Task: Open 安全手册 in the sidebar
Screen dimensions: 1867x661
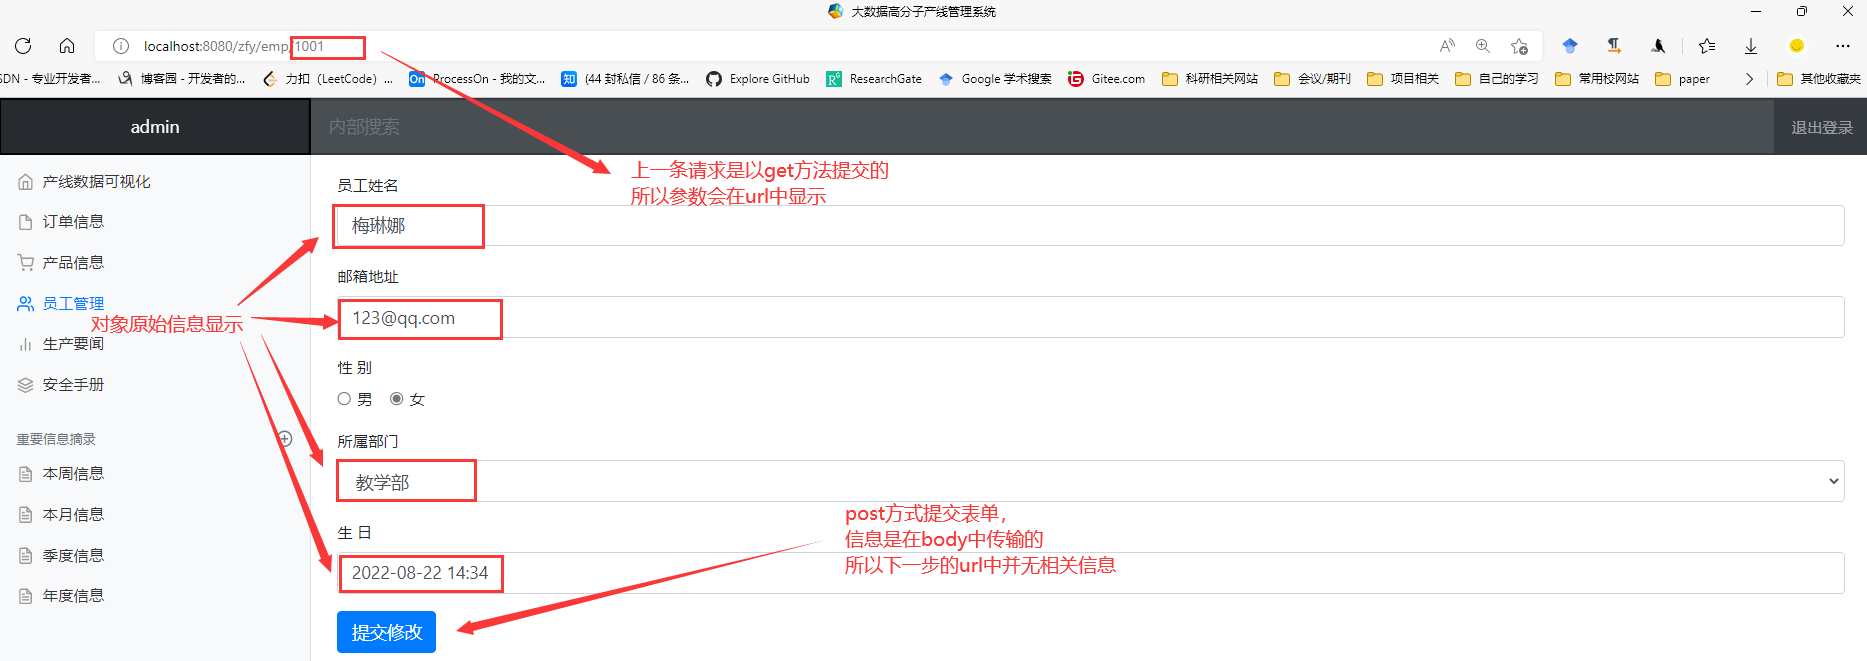Action: pos(73,385)
